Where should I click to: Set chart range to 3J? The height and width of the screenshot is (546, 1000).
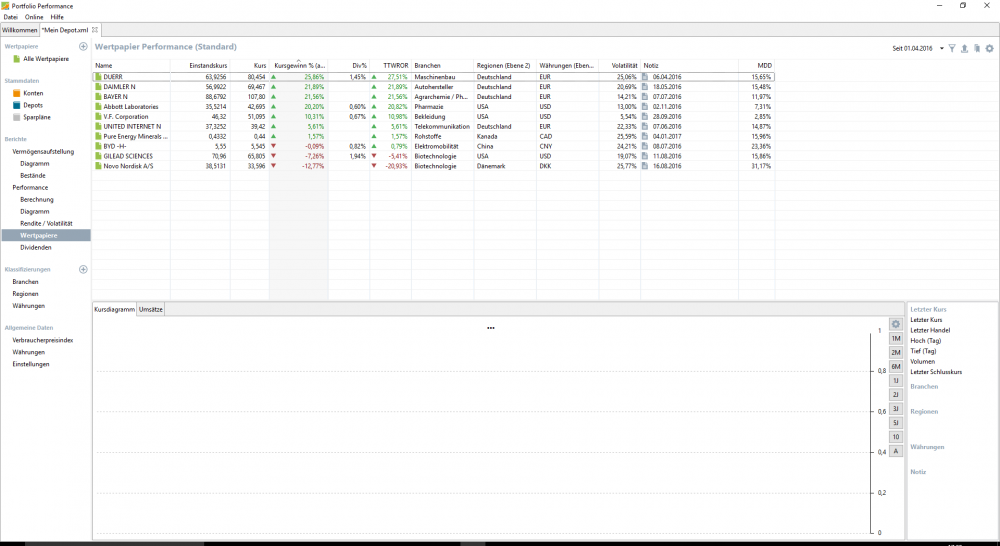(x=895, y=409)
